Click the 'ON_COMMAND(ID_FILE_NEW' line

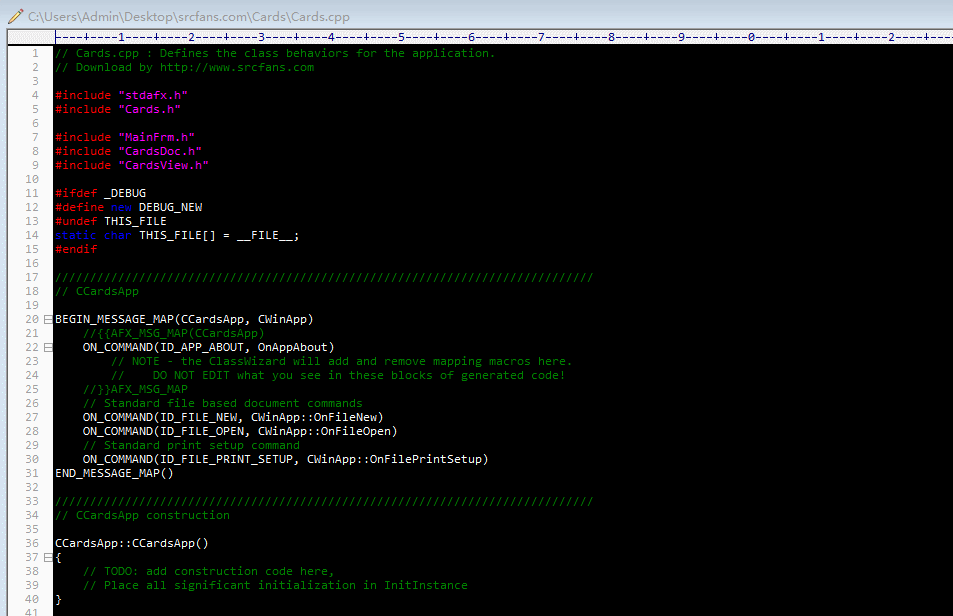(233, 417)
